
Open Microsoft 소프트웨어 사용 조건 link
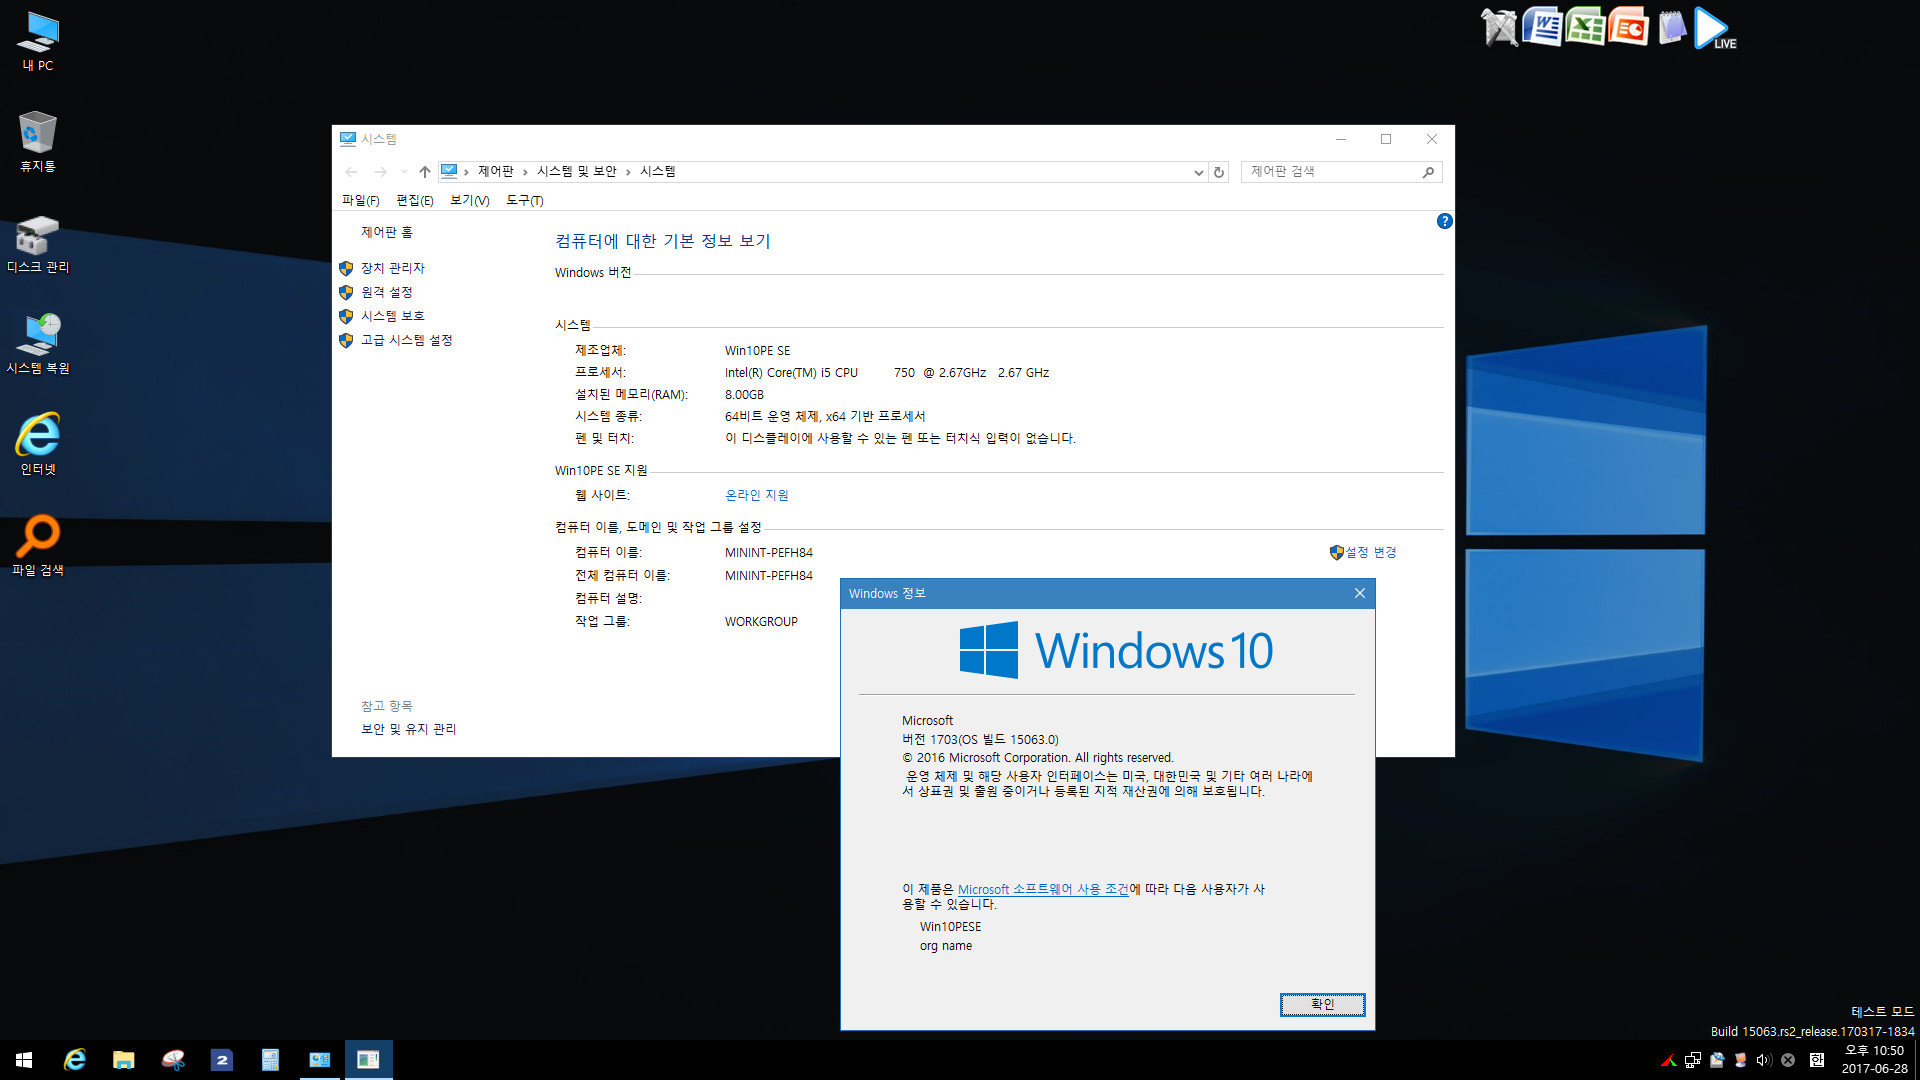pyautogui.click(x=1043, y=889)
